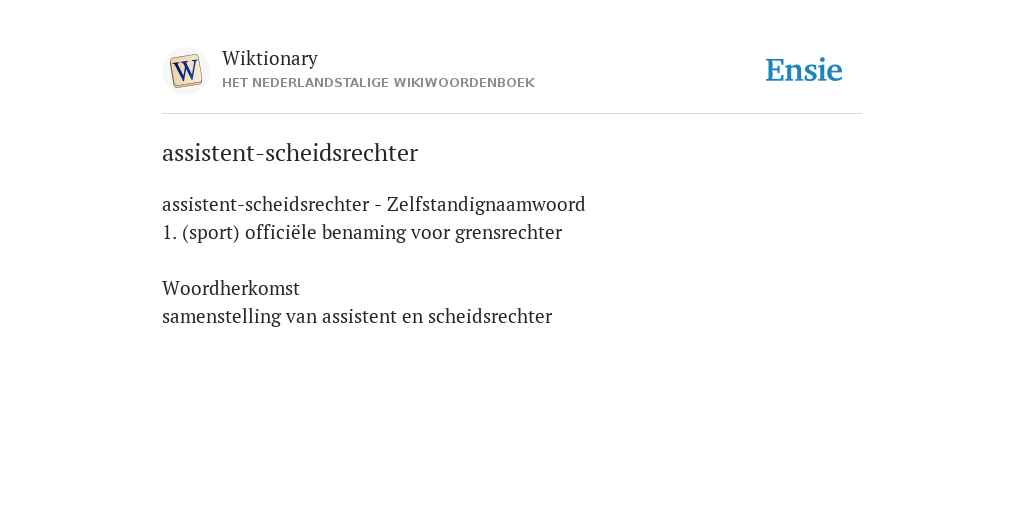Click the large assistent-scheidsrechter heading

coord(290,153)
